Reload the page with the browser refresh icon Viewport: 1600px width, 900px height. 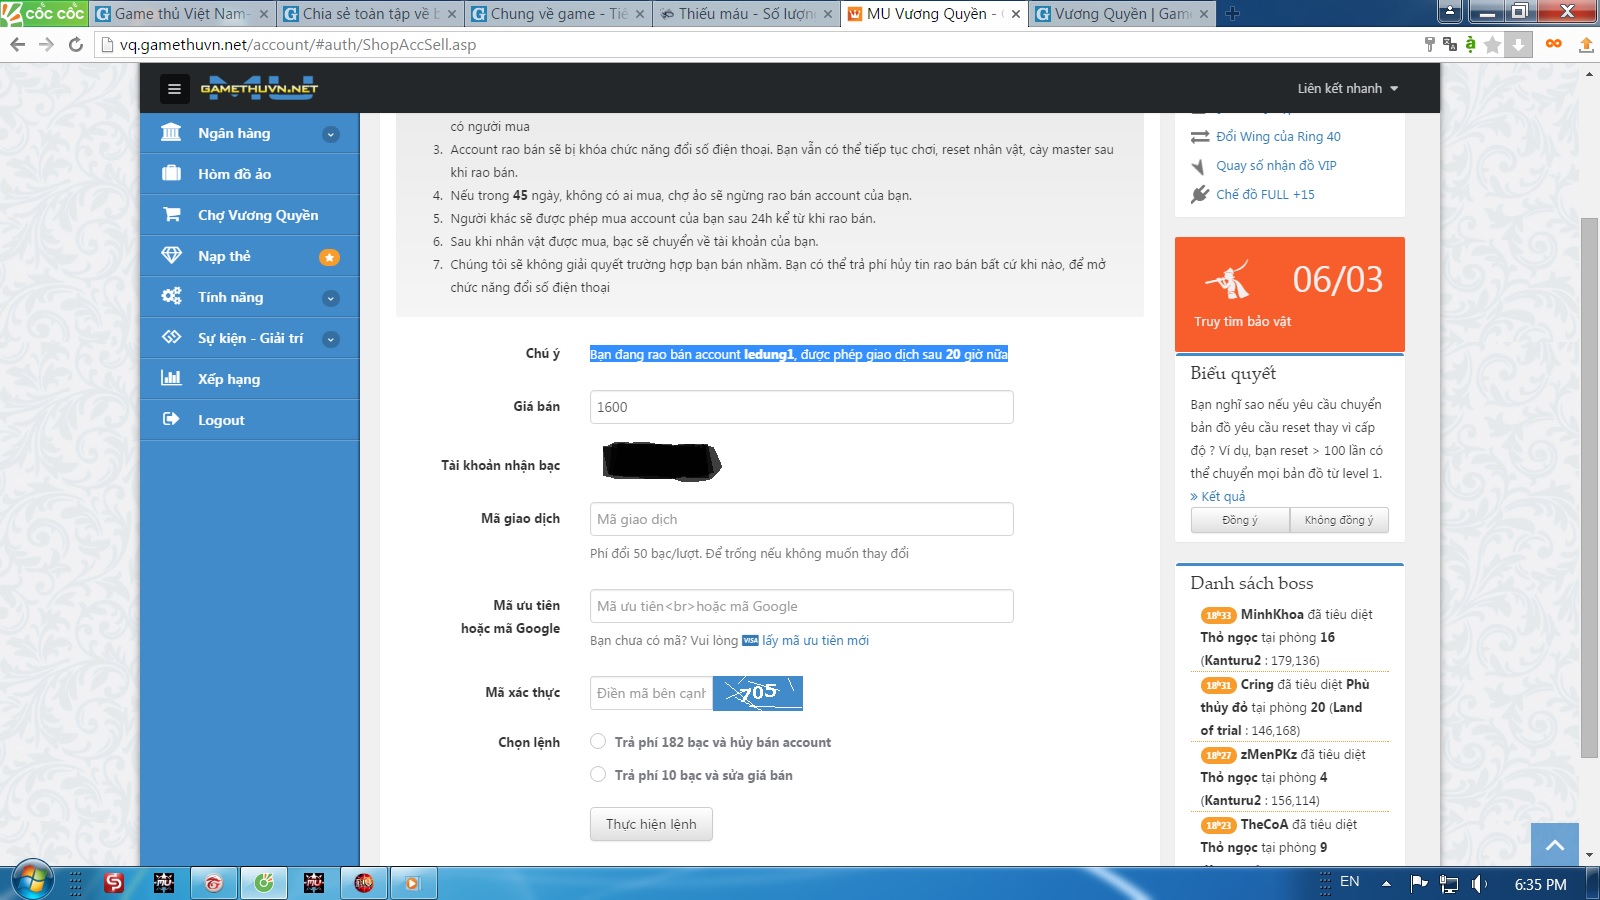coord(76,44)
